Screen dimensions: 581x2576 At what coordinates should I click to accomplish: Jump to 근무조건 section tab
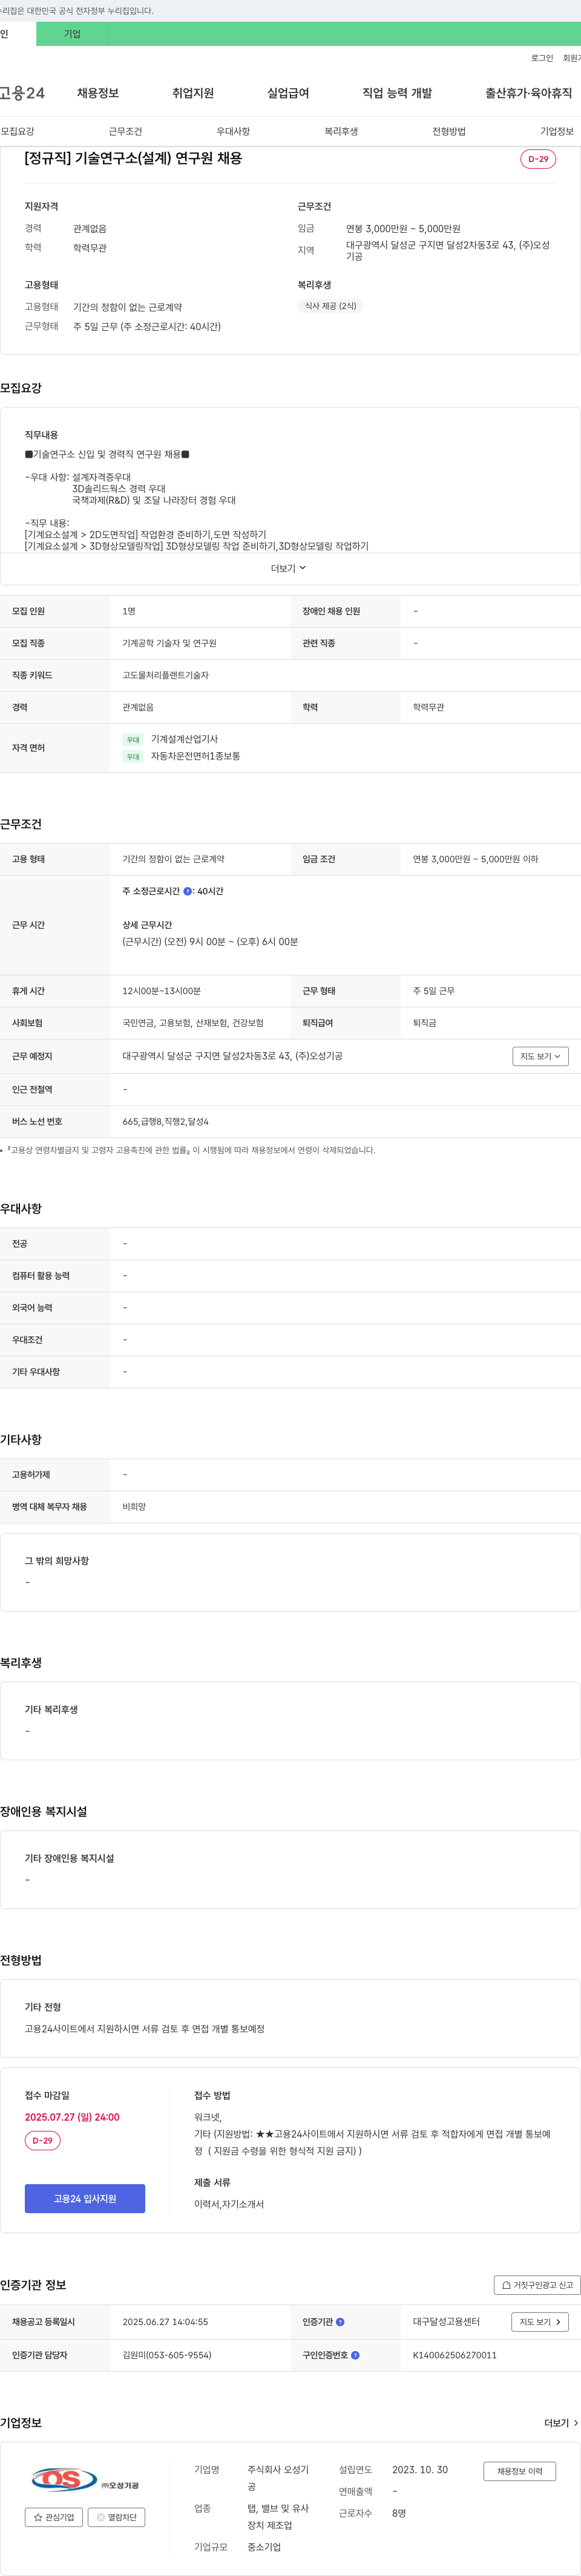125,131
